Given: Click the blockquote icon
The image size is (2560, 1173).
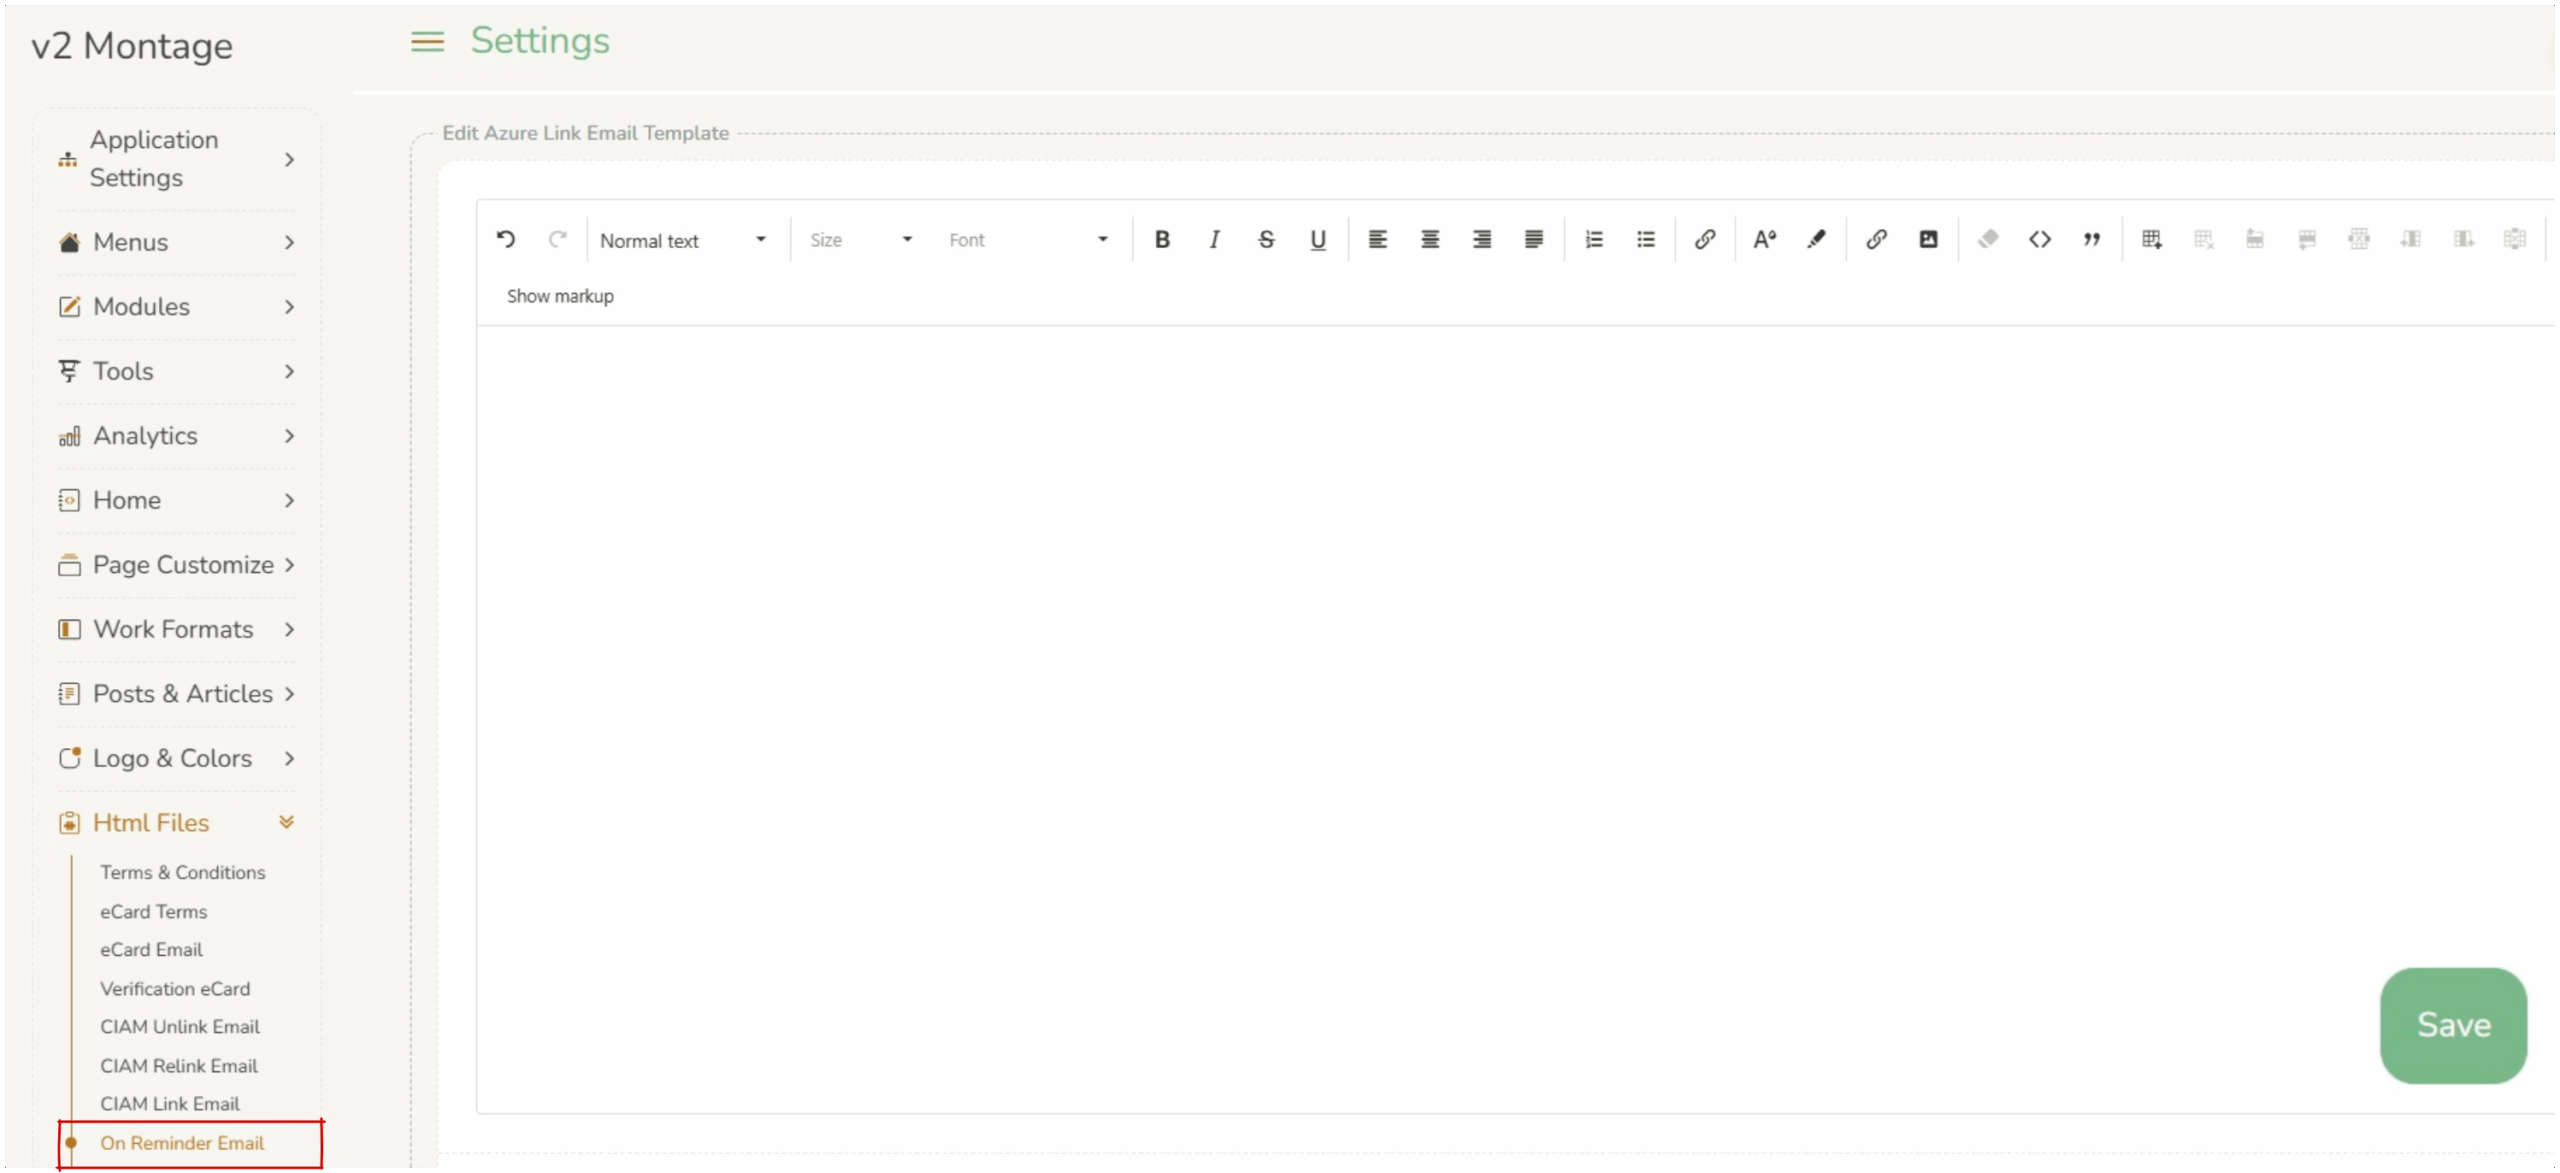Looking at the screenshot, I should pyautogui.click(x=2092, y=239).
